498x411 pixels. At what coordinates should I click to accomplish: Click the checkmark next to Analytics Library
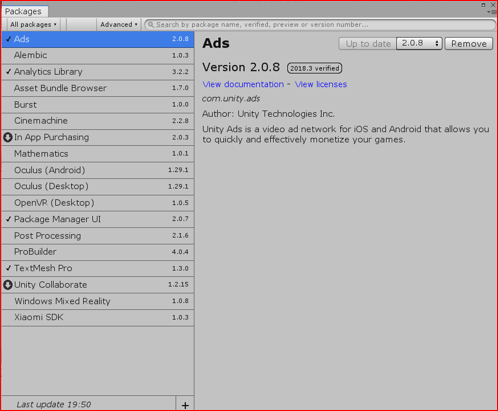(8, 72)
